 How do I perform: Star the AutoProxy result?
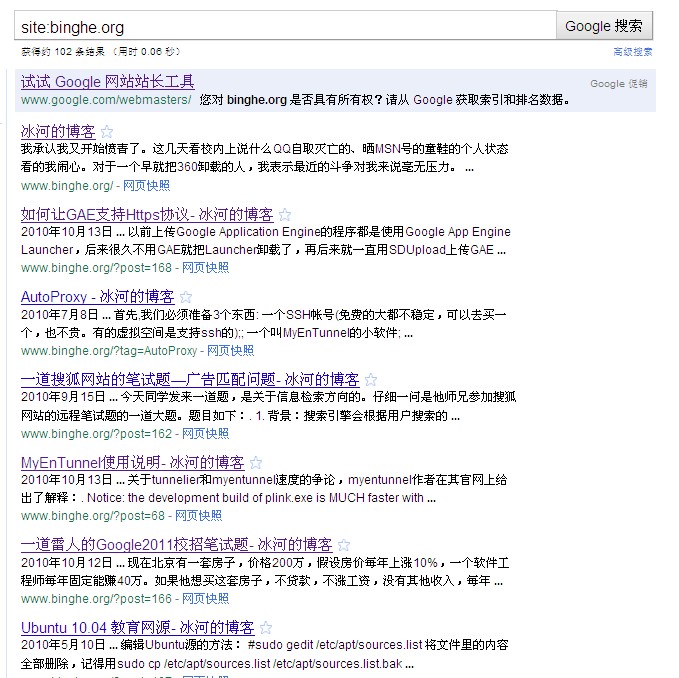(186, 297)
